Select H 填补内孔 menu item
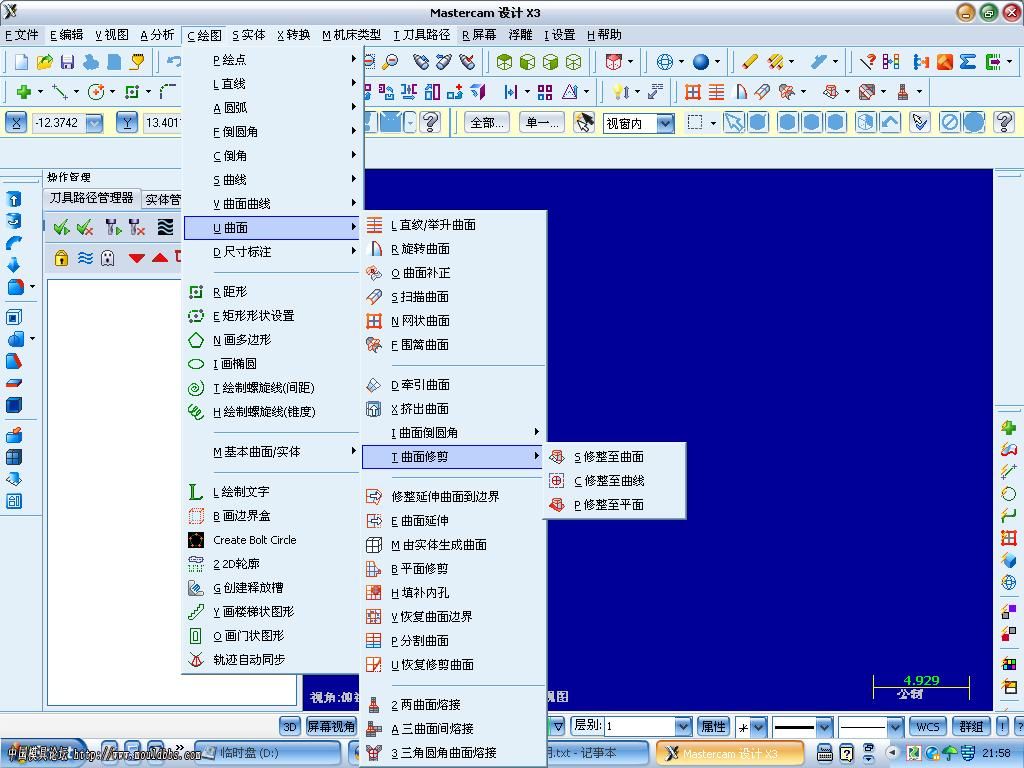Screen dimensions: 1024x768 453,593
